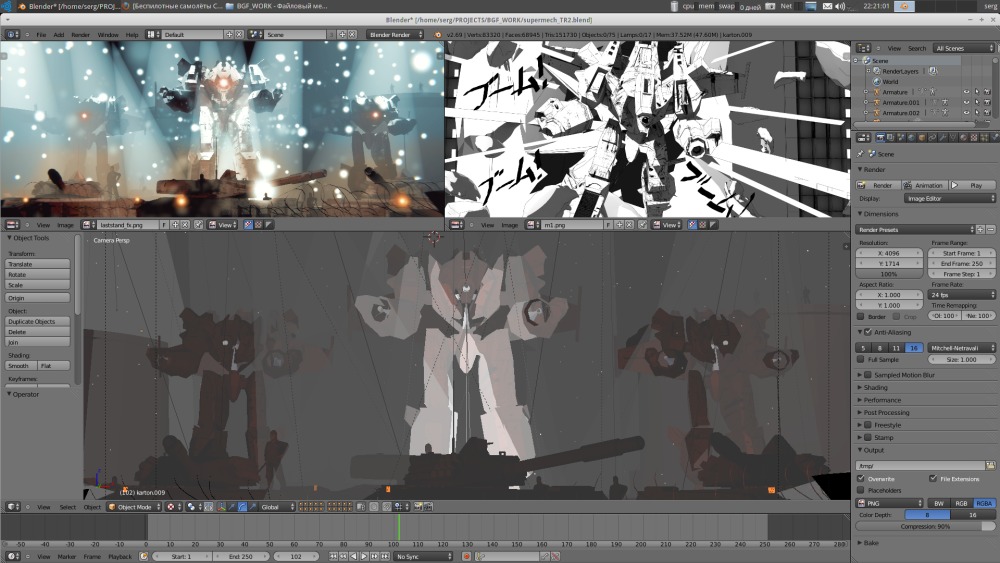Select the translate manipulator arrow icon

231,507
